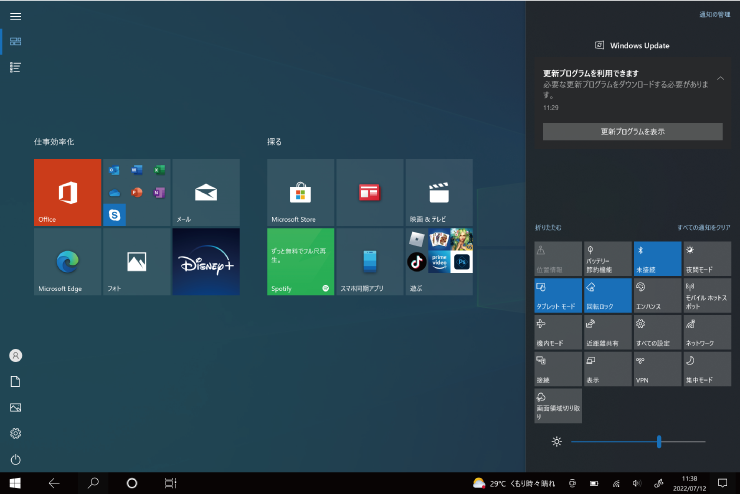Switch to all apps list view
740x495 pixels.
coord(16,67)
